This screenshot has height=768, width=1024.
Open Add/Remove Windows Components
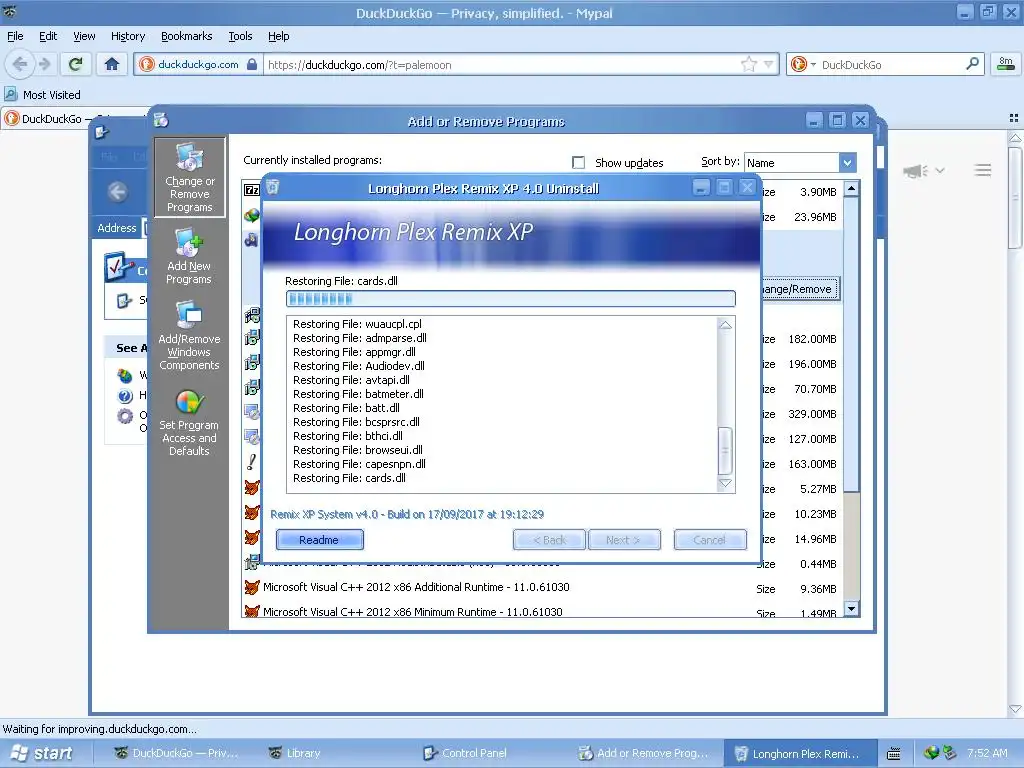click(189, 336)
